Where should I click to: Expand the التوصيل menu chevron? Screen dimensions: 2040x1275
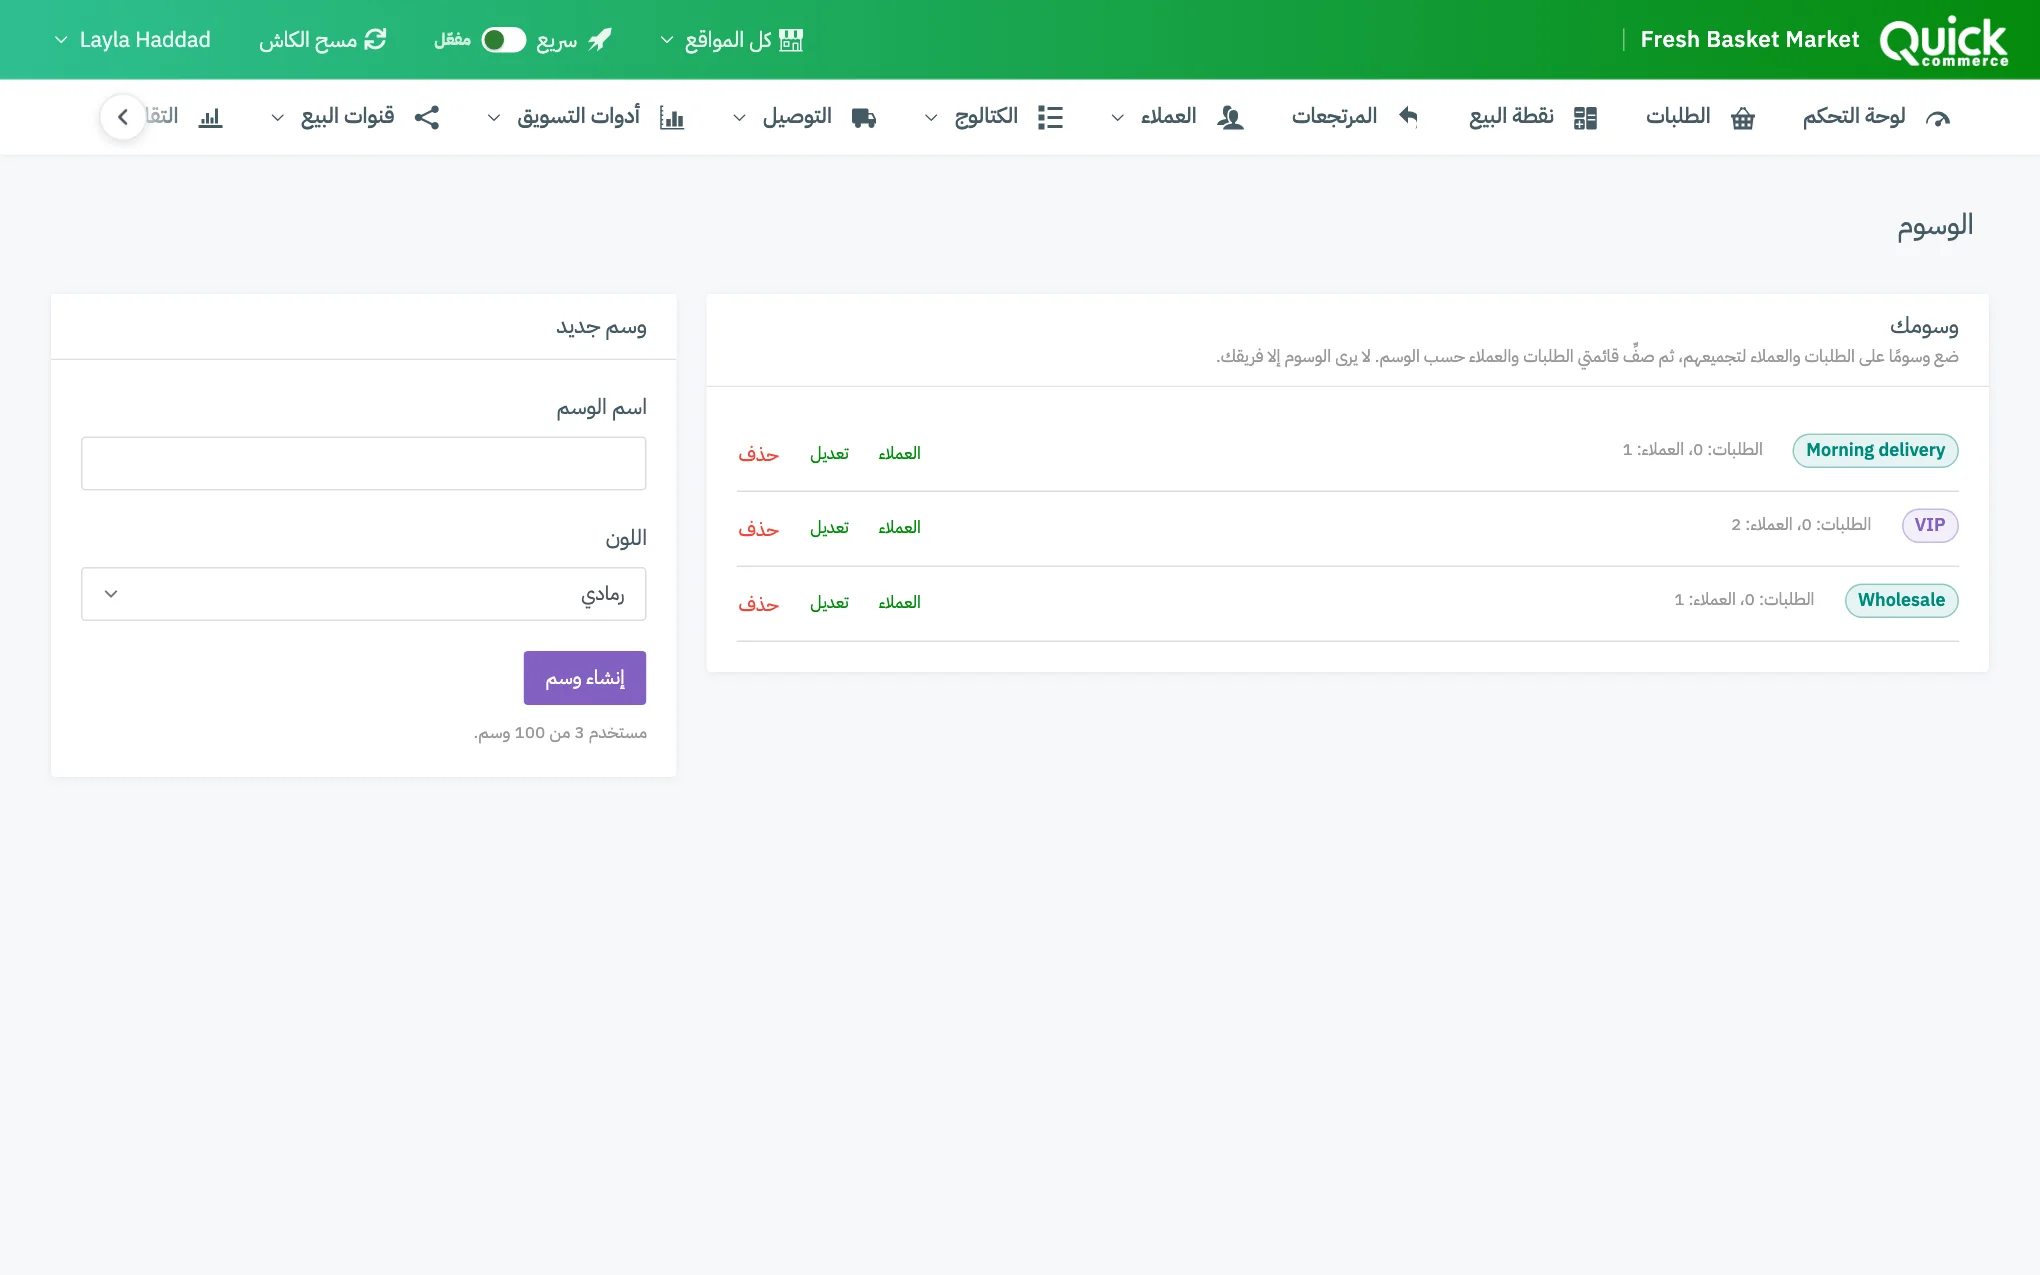tap(739, 118)
